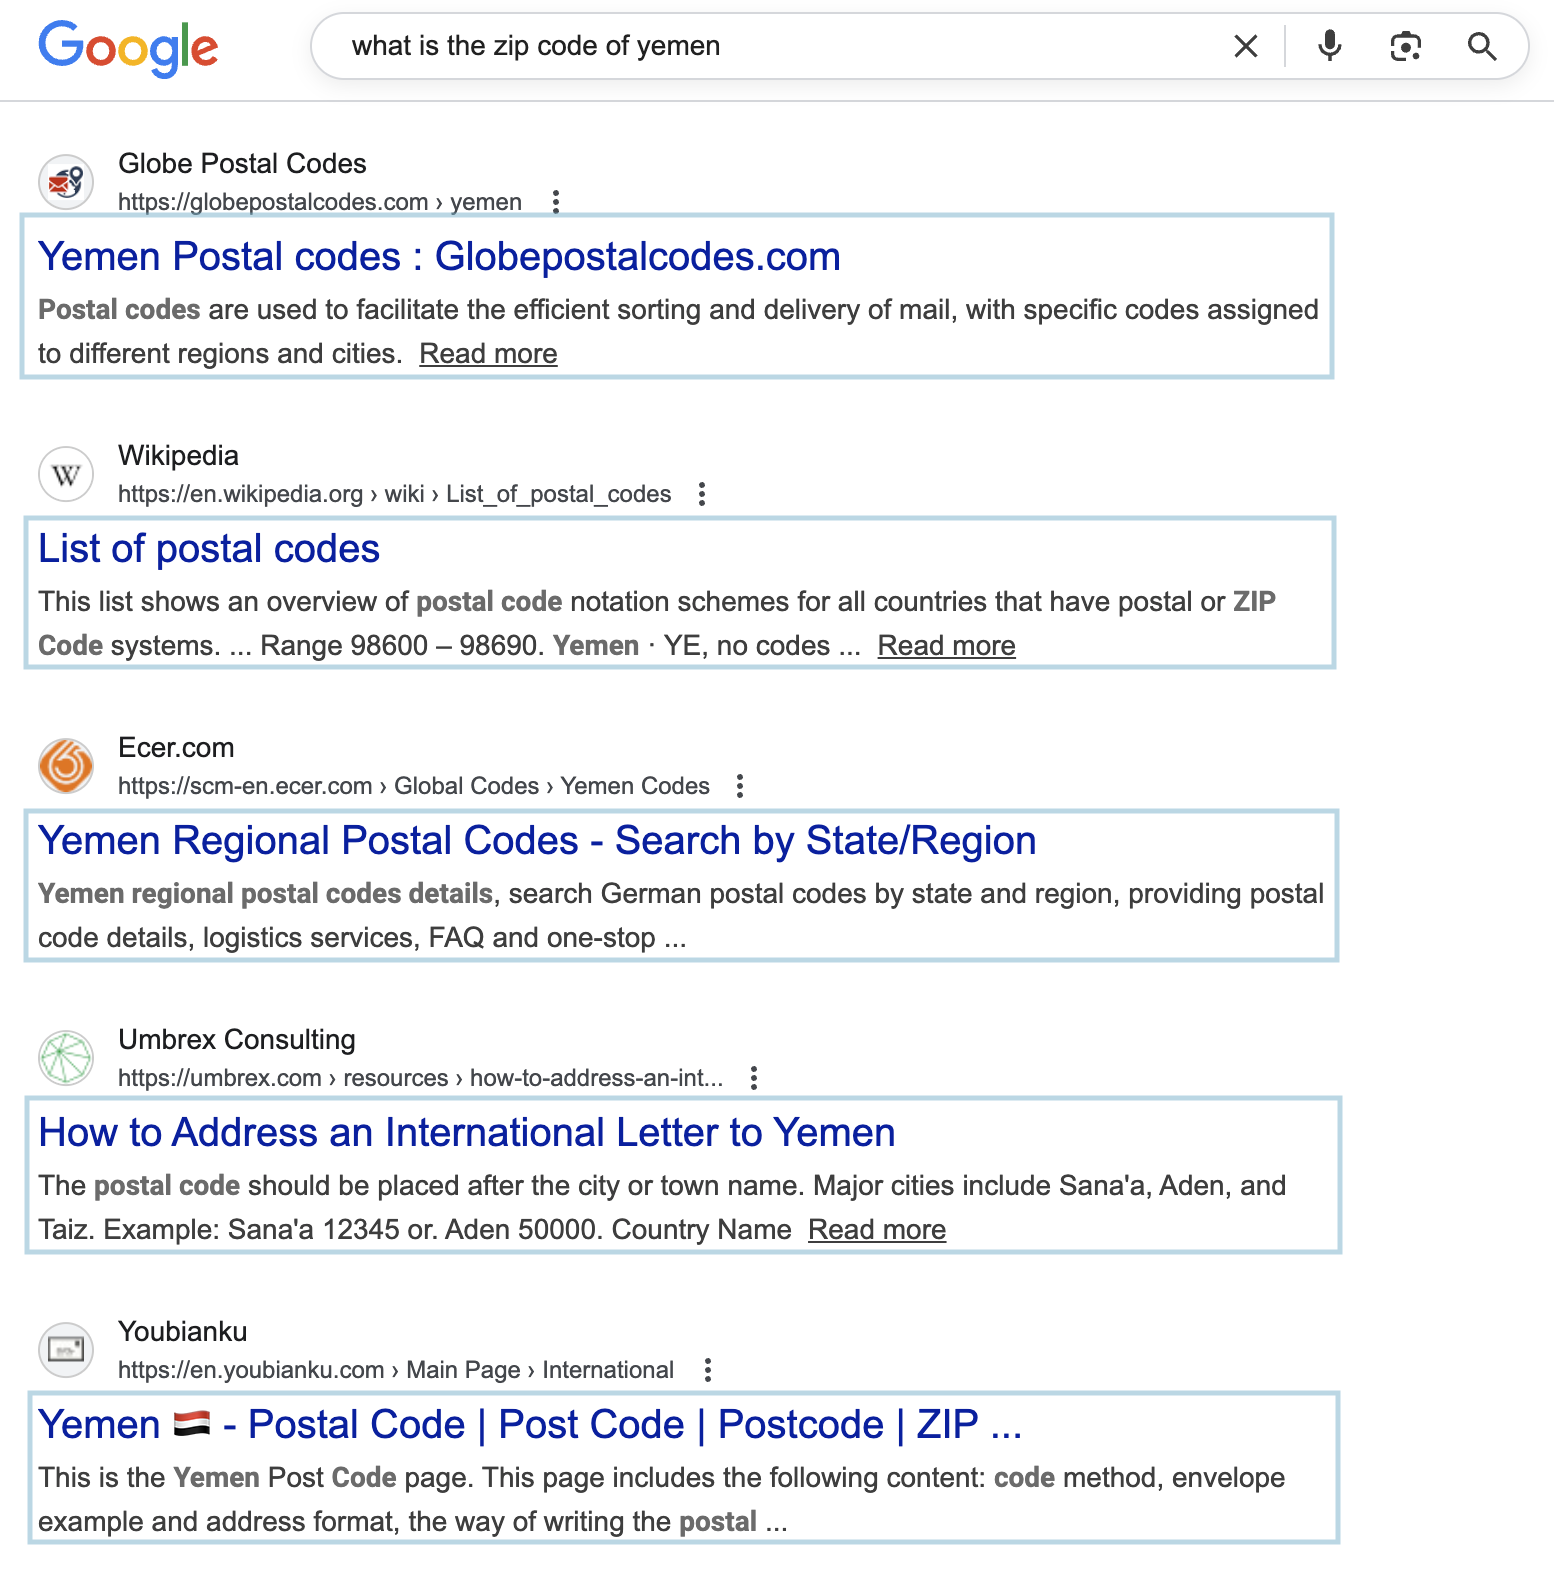Open more options for Wikipedia result
The image size is (1554, 1576).
click(702, 494)
